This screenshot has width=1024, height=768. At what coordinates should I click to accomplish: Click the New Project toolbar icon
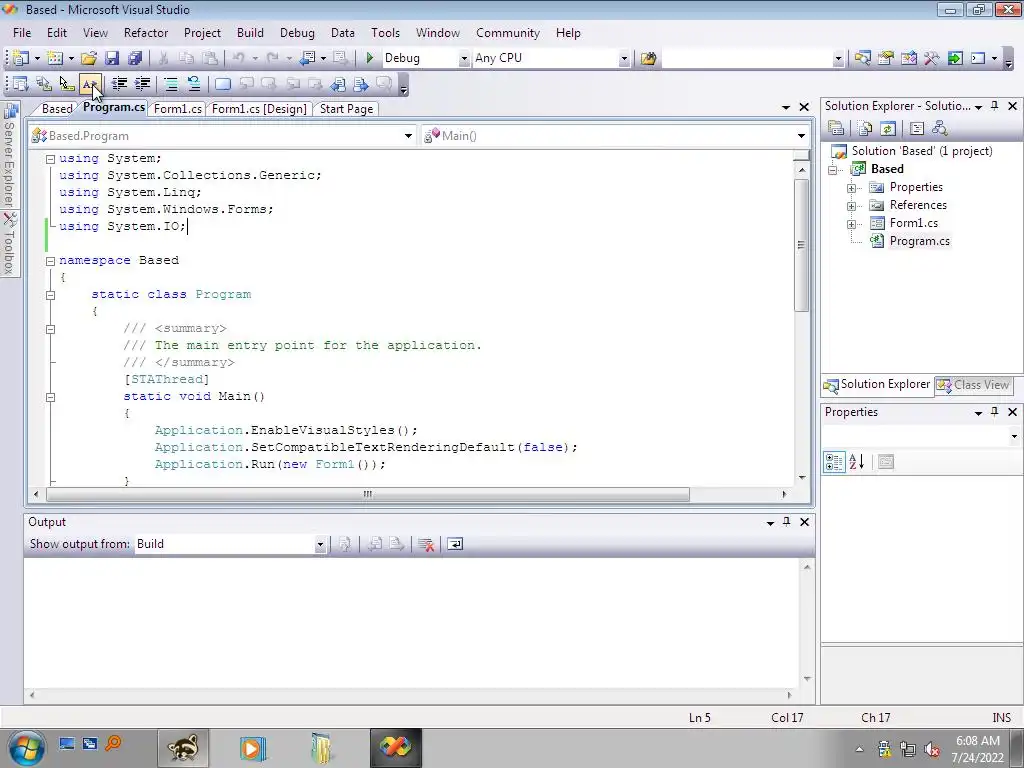point(21,58)
